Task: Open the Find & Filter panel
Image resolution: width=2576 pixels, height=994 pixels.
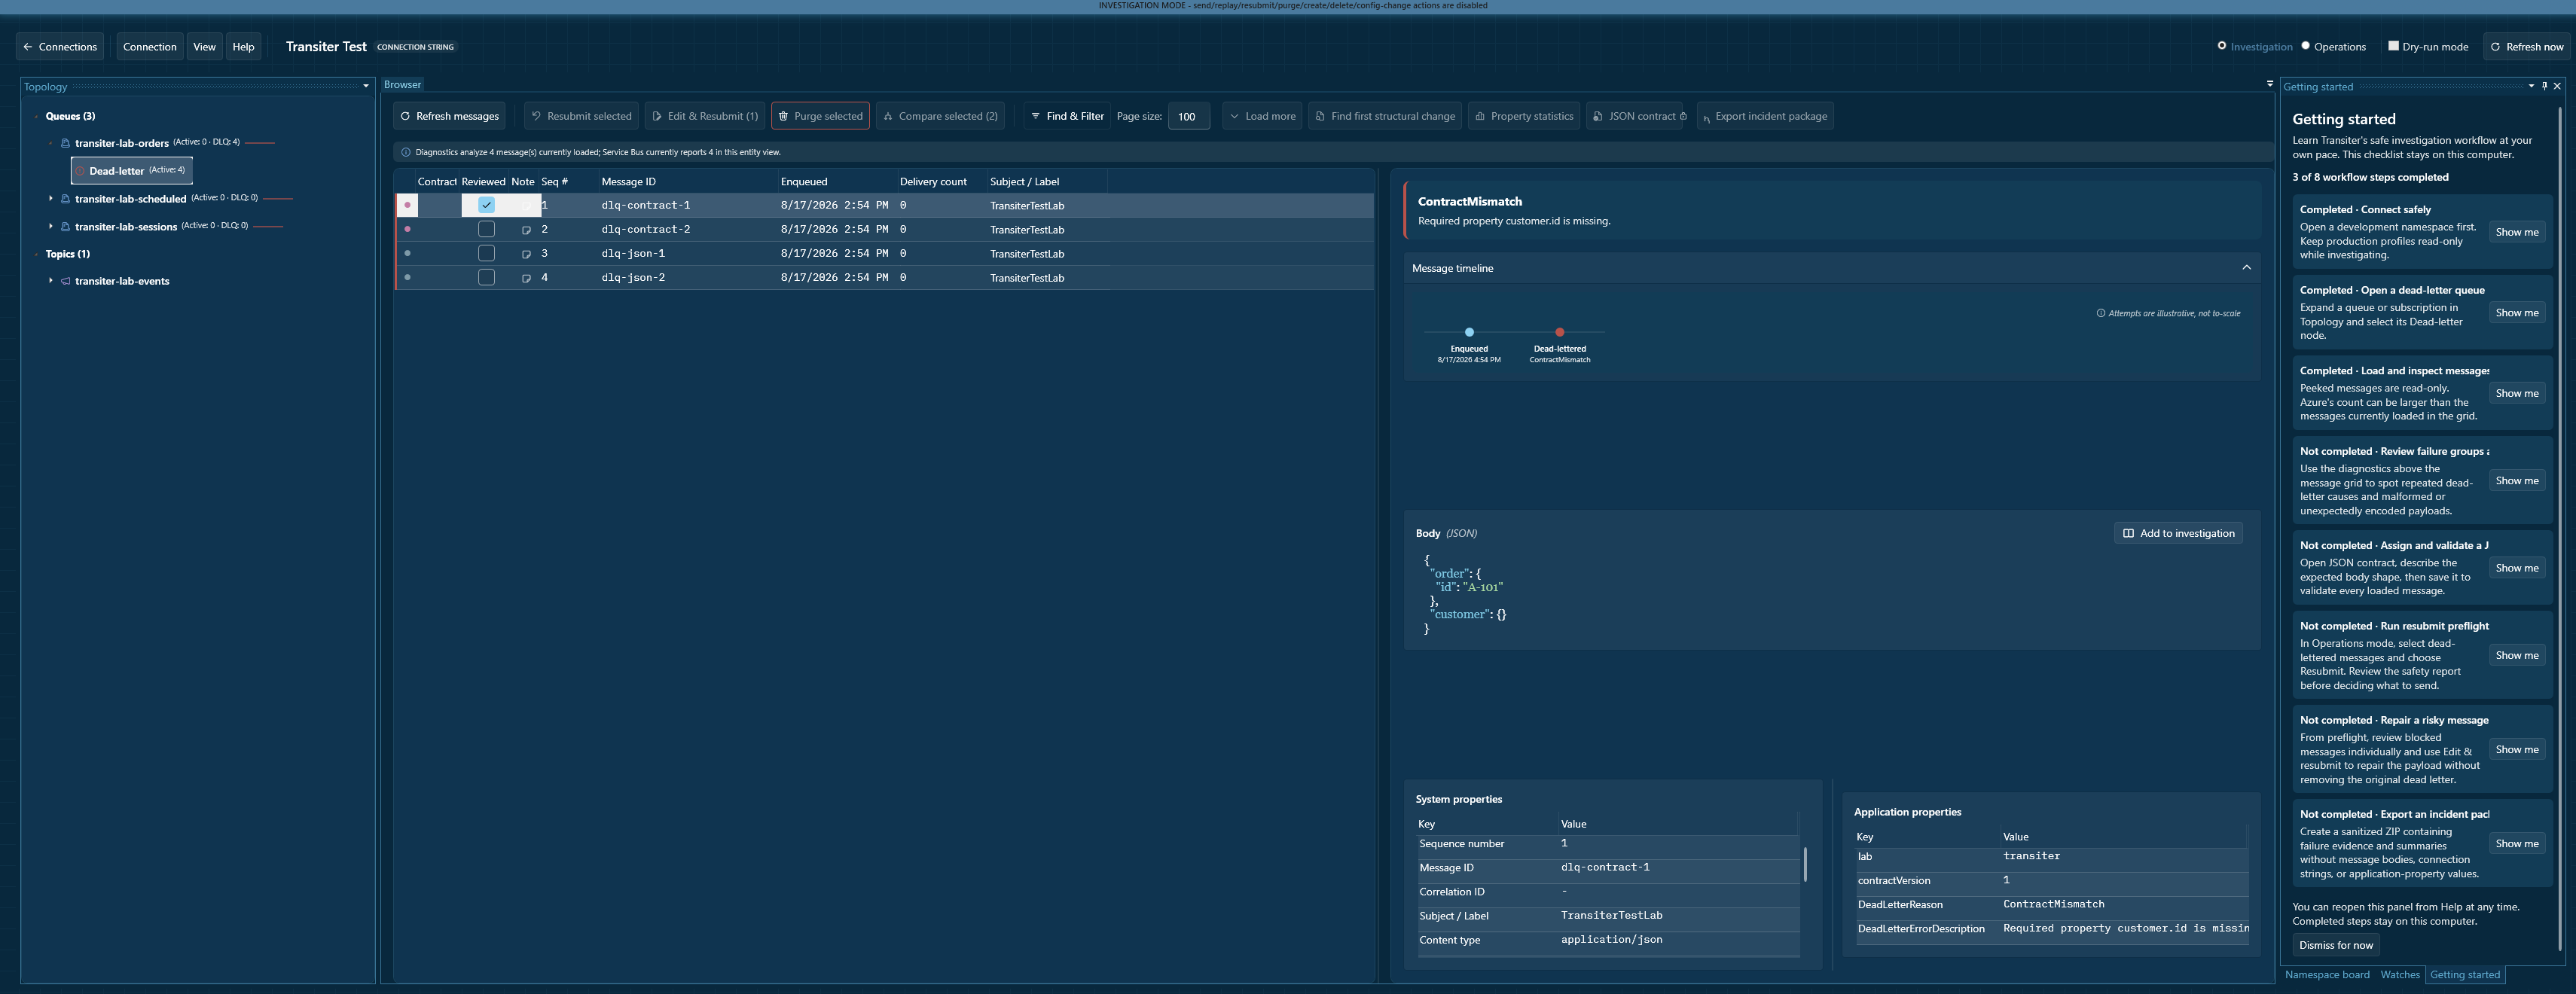Action: (x=1067, y=116)
